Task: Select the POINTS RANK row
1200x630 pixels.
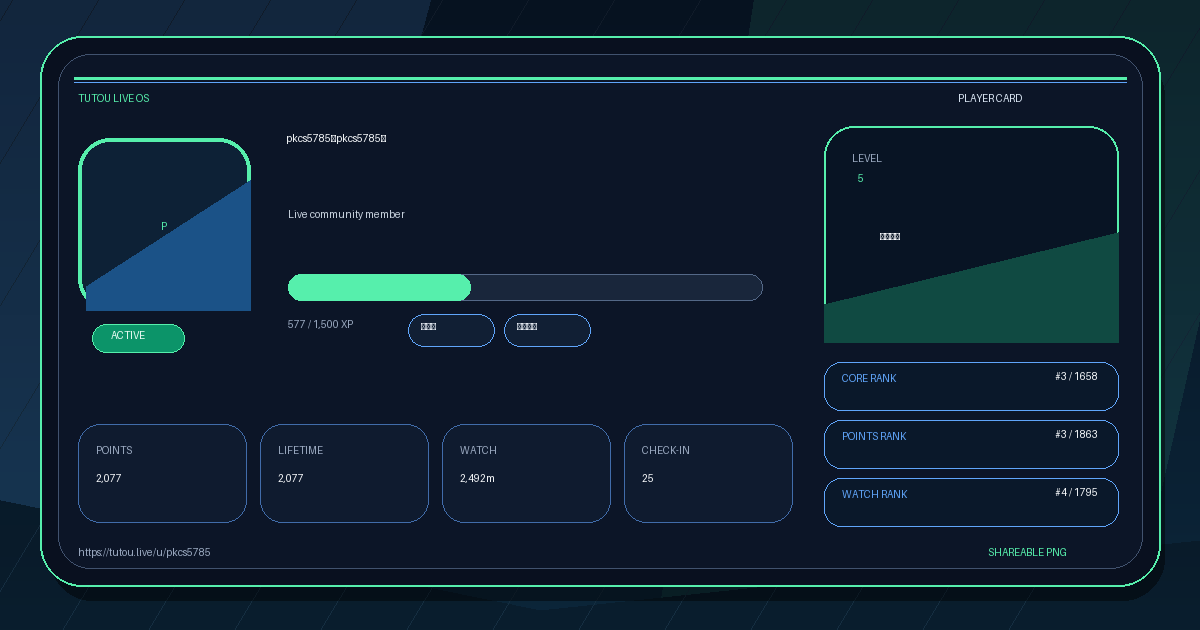Action: [971, 444]
